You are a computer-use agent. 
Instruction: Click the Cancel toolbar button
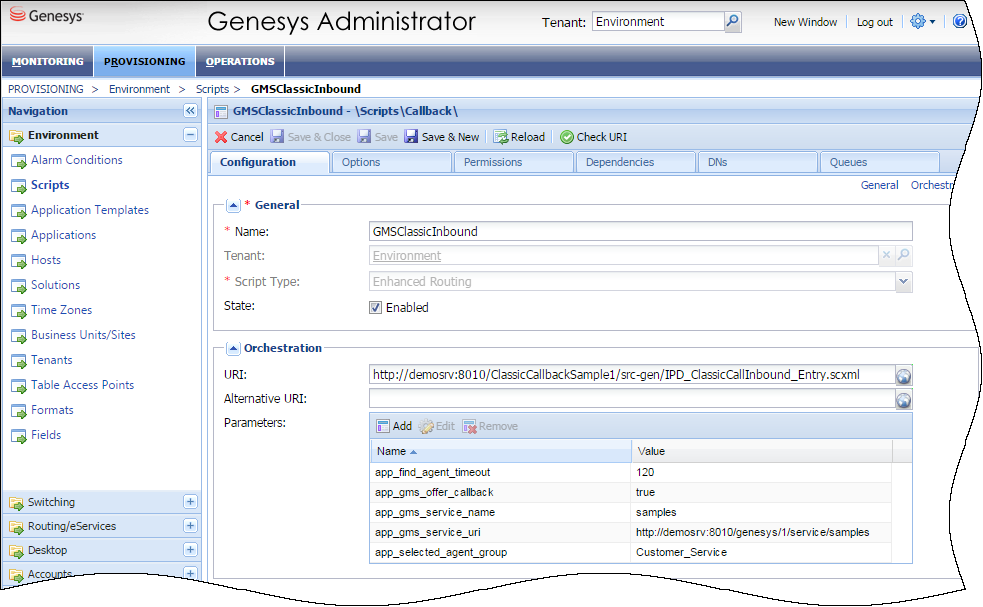[239, 137]
